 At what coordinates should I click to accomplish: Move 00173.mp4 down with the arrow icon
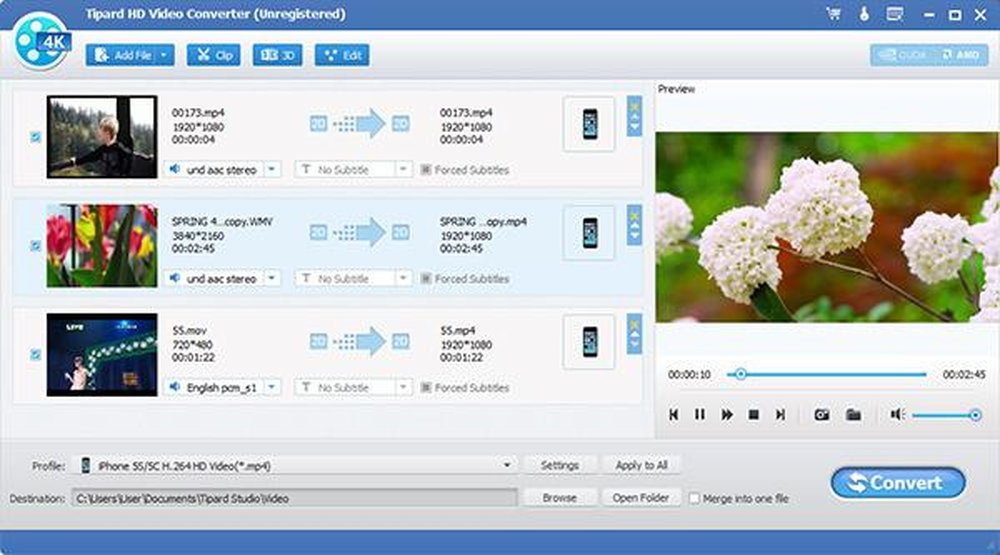click(x=635, y=128)
